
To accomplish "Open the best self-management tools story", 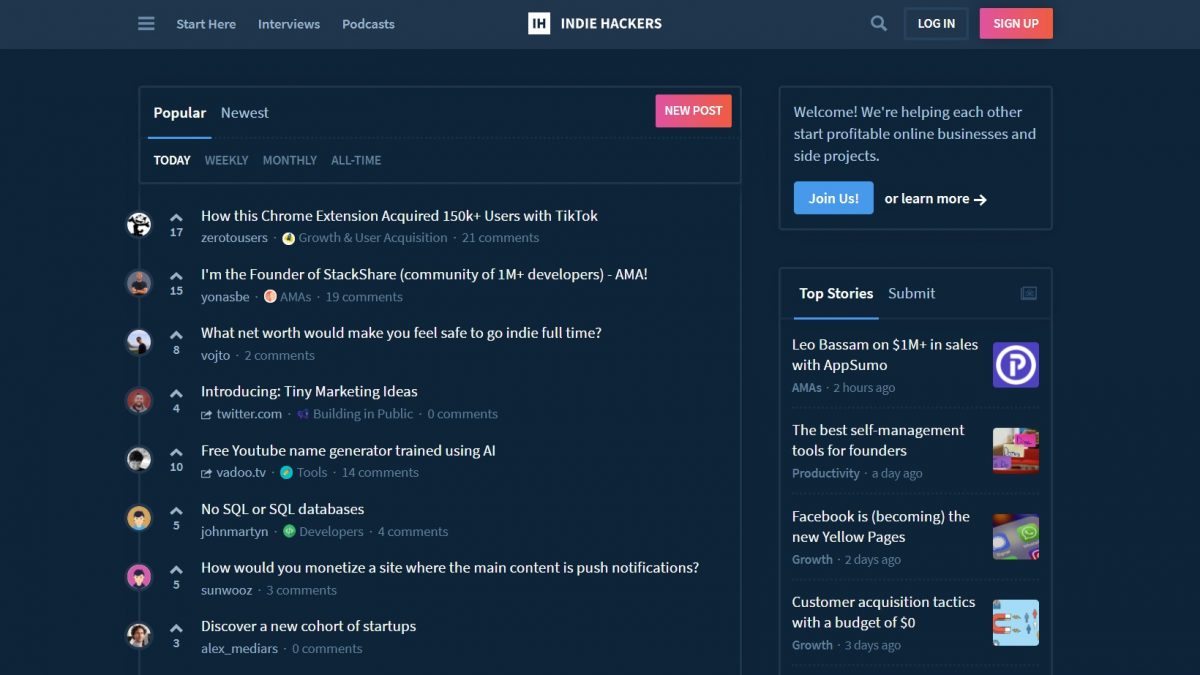I will pyautogui.click(x=878, y=440).
